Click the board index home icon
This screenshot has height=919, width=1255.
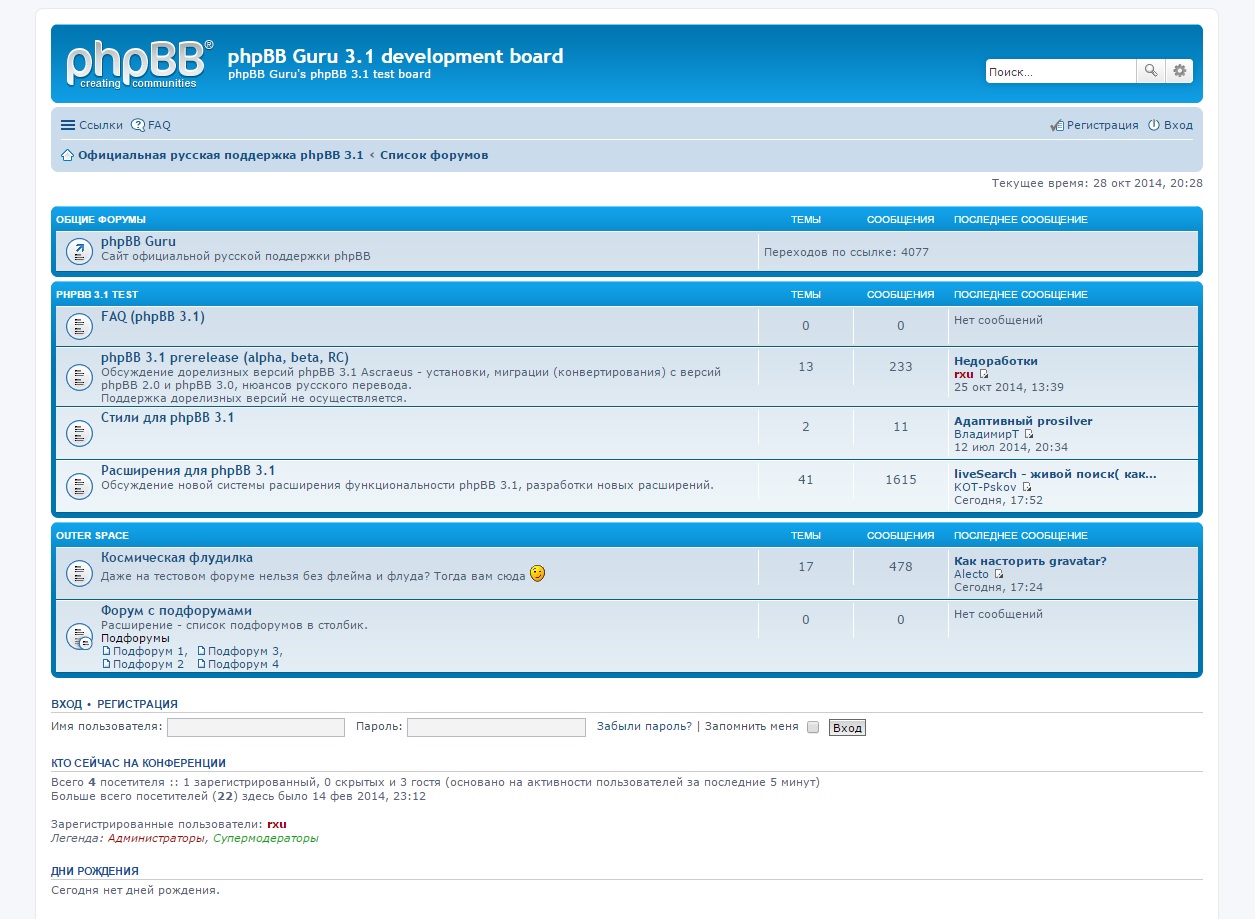(x=67, y=155)
